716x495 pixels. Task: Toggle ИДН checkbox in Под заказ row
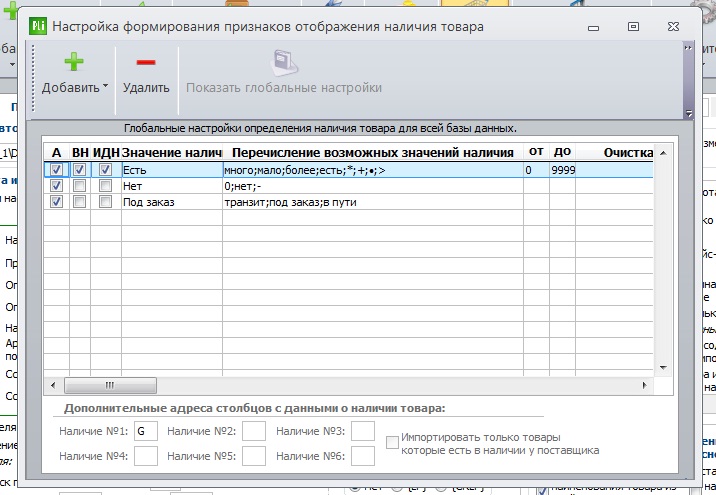pyautogui.click(x=105, y=202)
